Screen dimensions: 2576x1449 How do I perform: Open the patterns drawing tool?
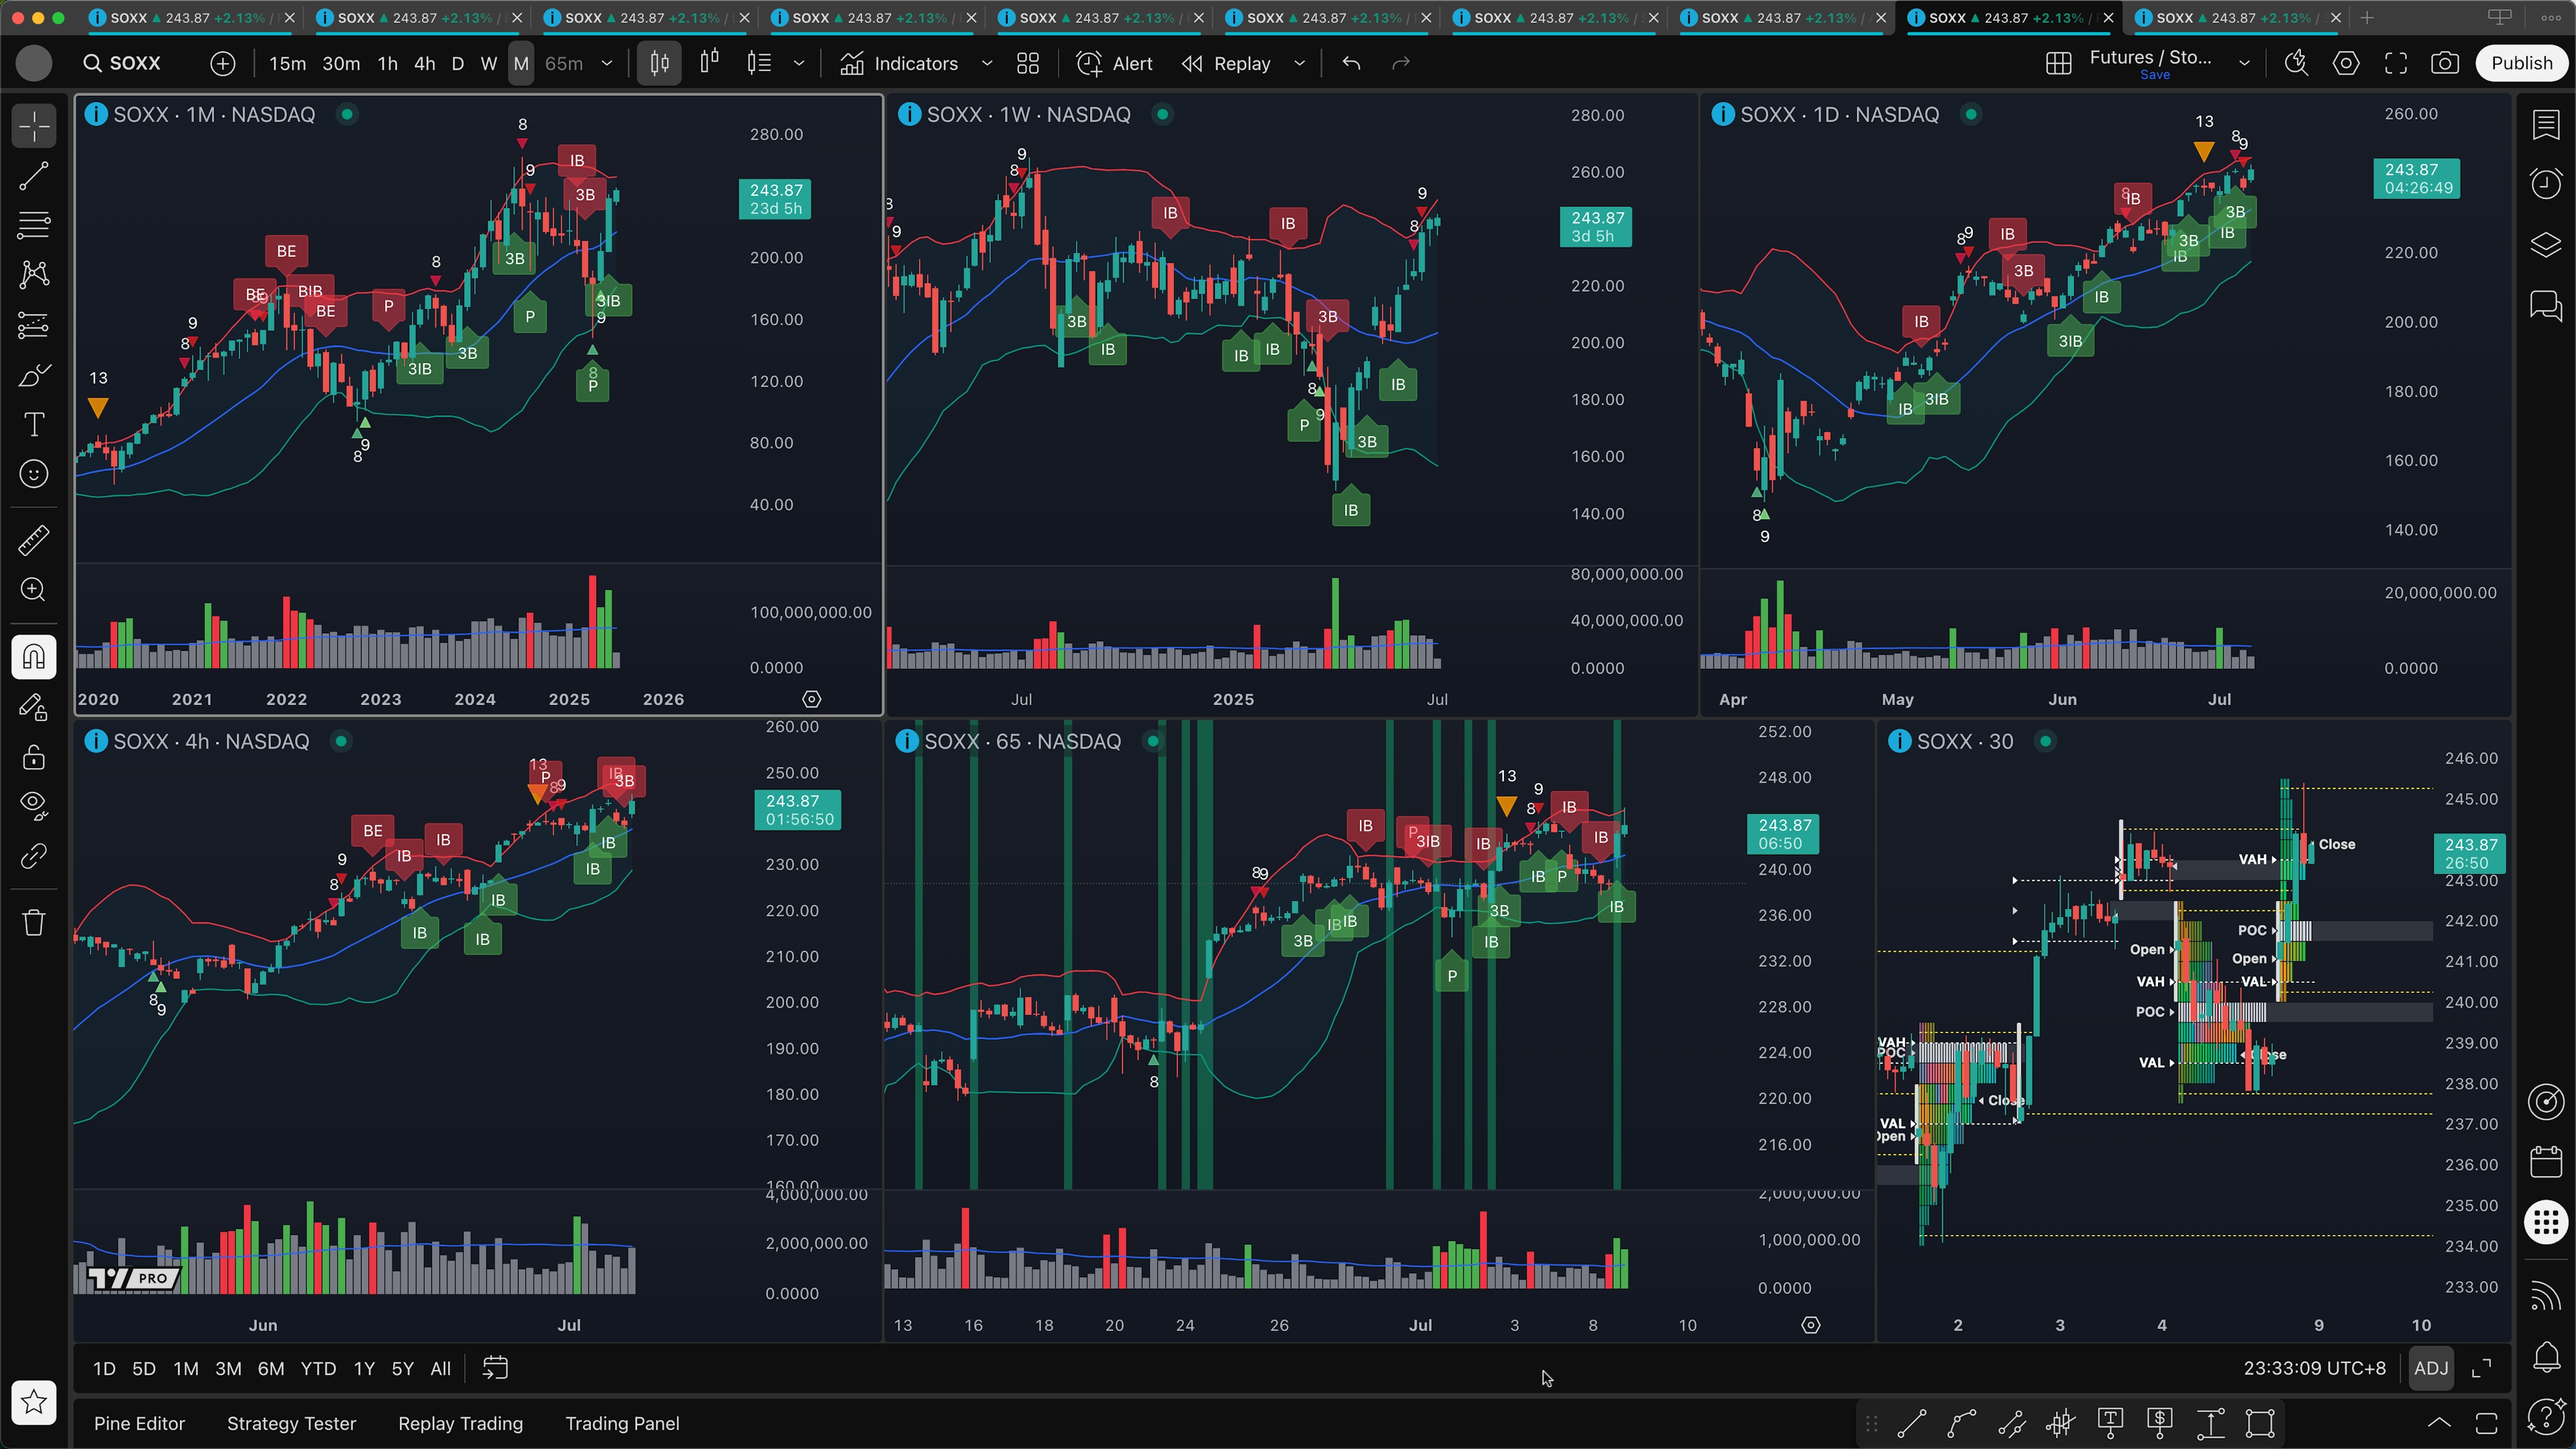[34, 275]
